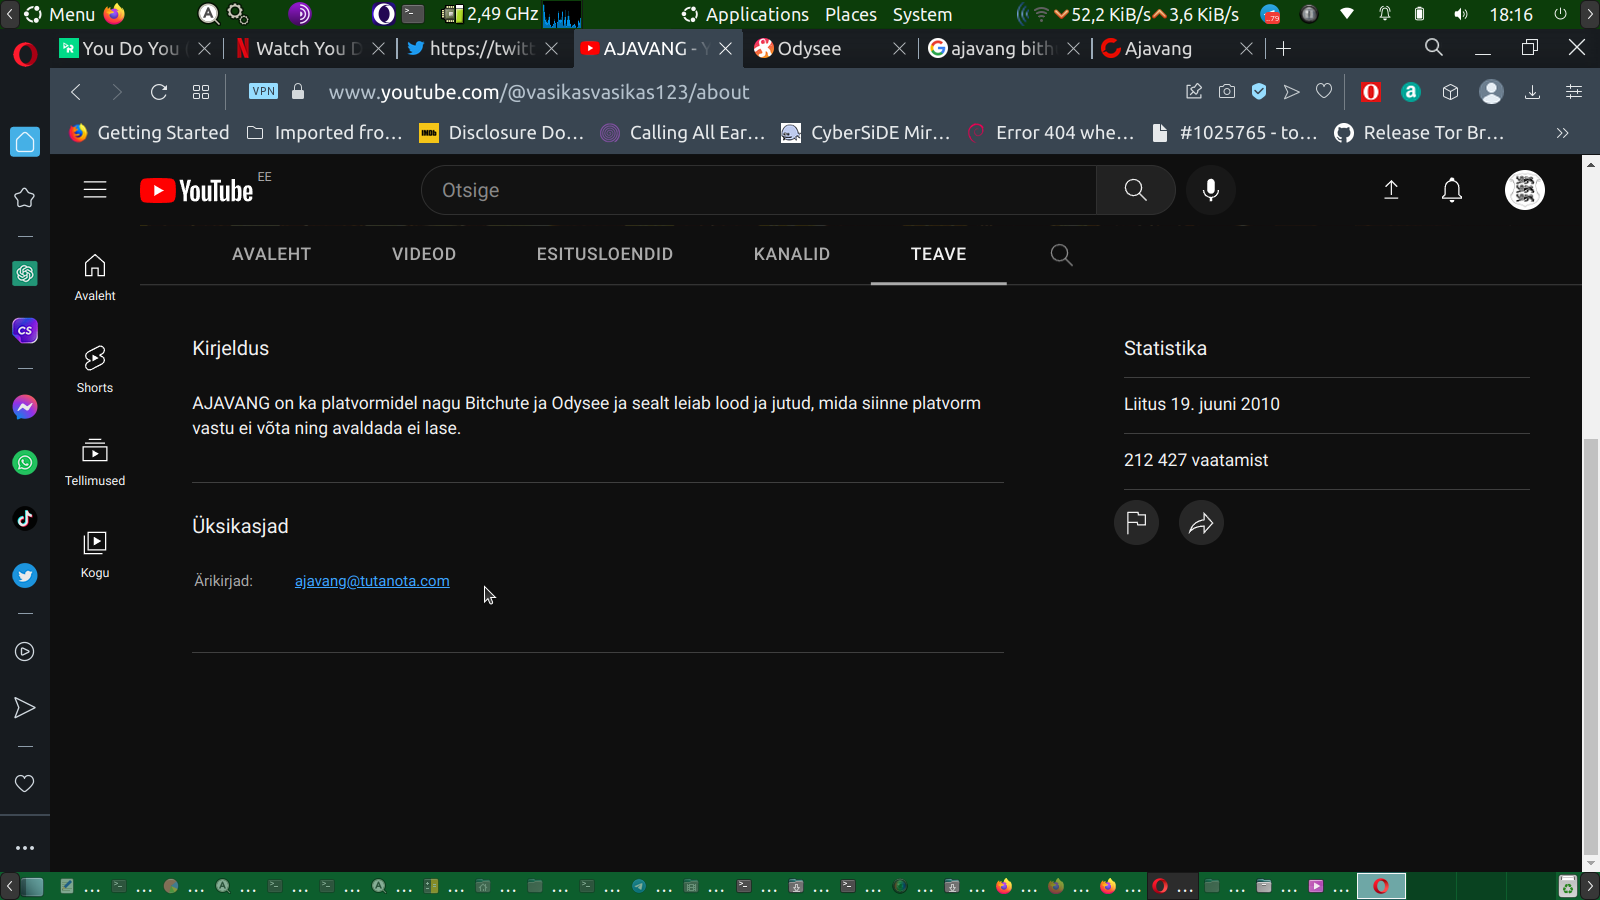Open bookmarks star in the Opera sidebar
This screenshot has height=900, width=1600.
[25, 198]
